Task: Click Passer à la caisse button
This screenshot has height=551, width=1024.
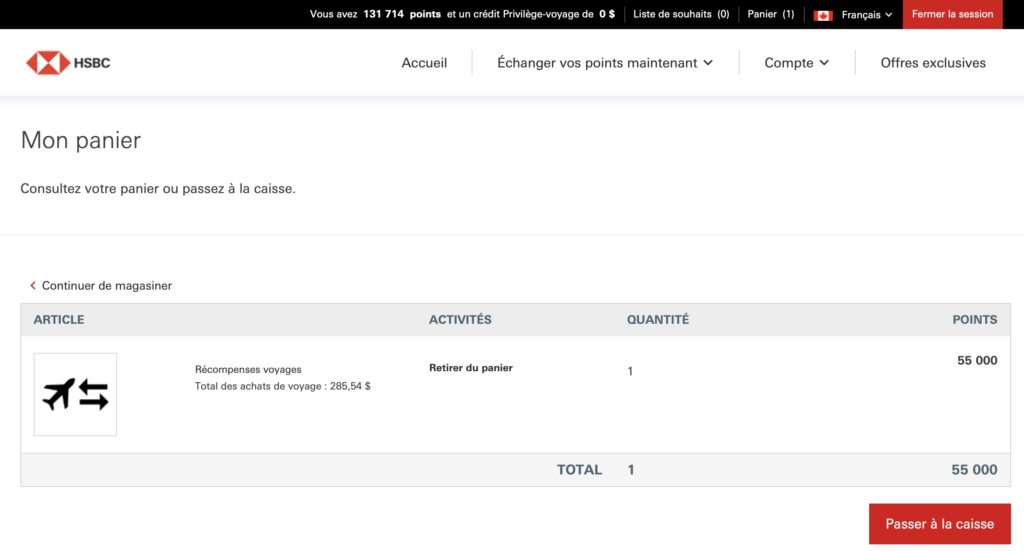Action: 939,524
